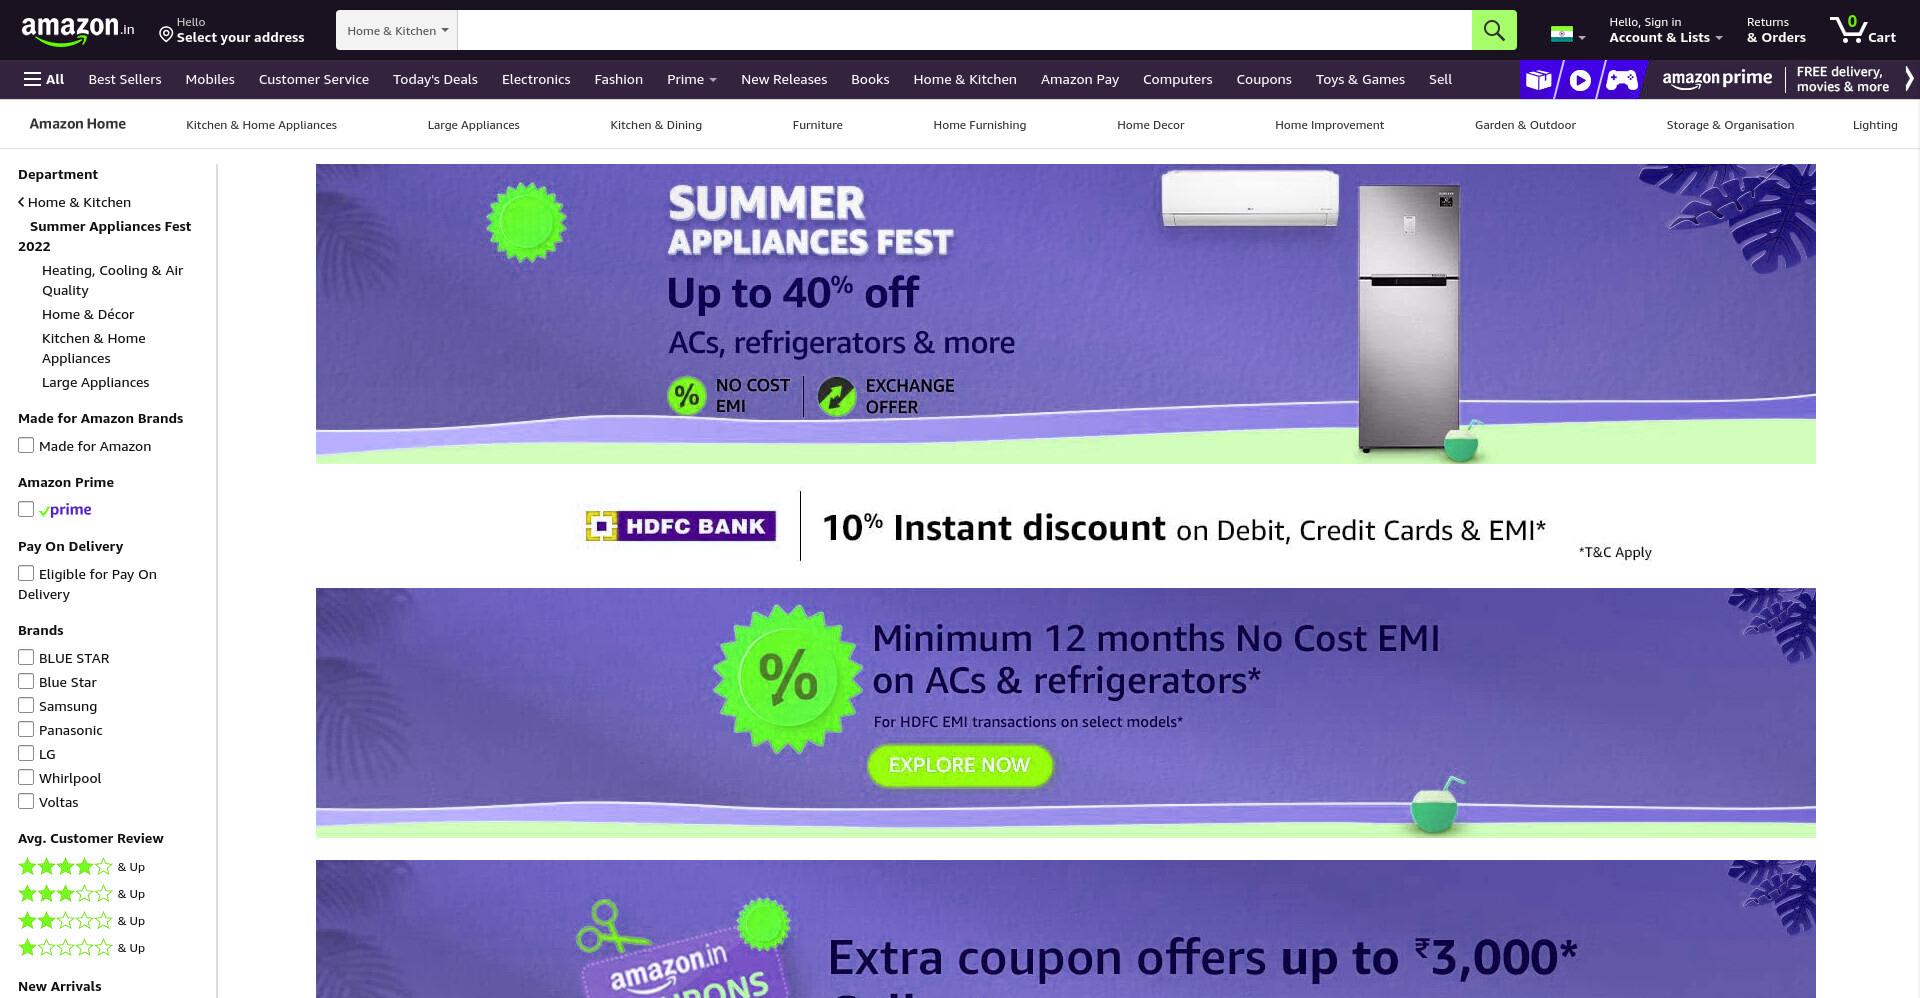Click the location pin address icon
This screenshot has height=998, width=1920.
point(166,35)
